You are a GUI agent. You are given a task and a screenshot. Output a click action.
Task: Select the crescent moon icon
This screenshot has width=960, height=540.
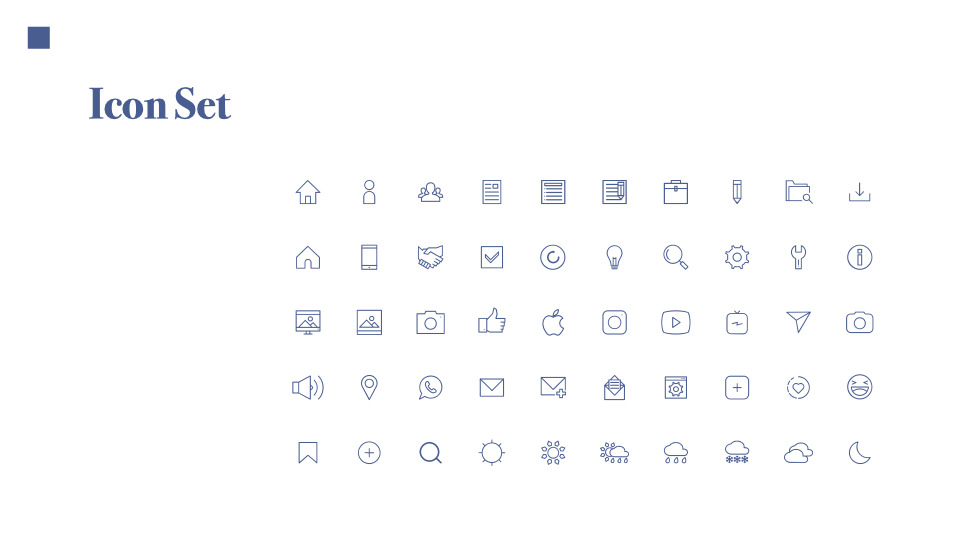coord(860,453)
